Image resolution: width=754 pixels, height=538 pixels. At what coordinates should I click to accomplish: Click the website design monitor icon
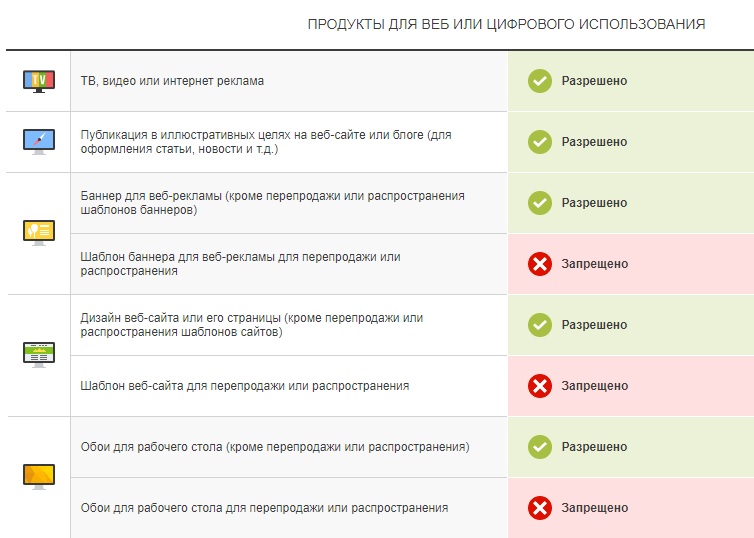38,354
